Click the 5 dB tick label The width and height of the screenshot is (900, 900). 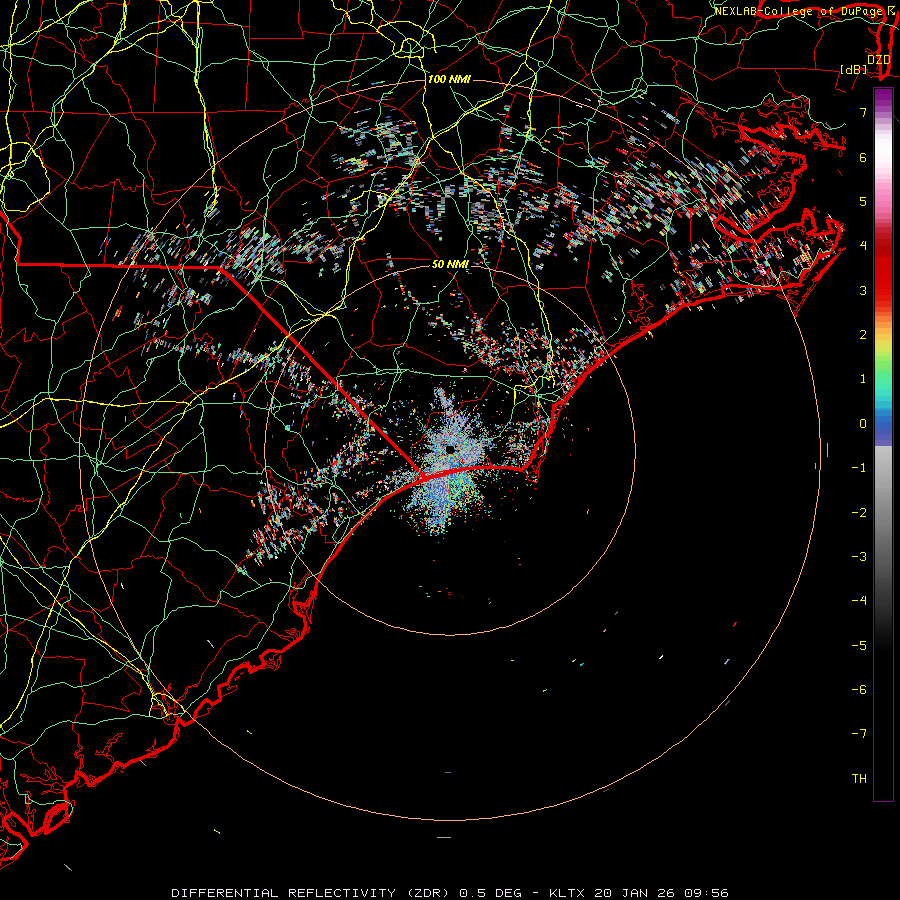coord(863,201)
